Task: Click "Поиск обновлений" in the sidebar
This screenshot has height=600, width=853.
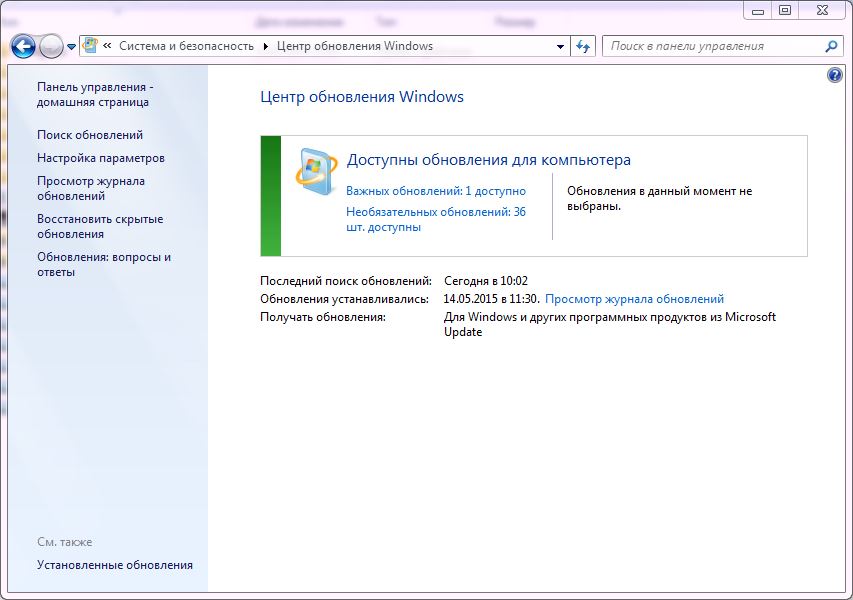Action: pos(90,134)
